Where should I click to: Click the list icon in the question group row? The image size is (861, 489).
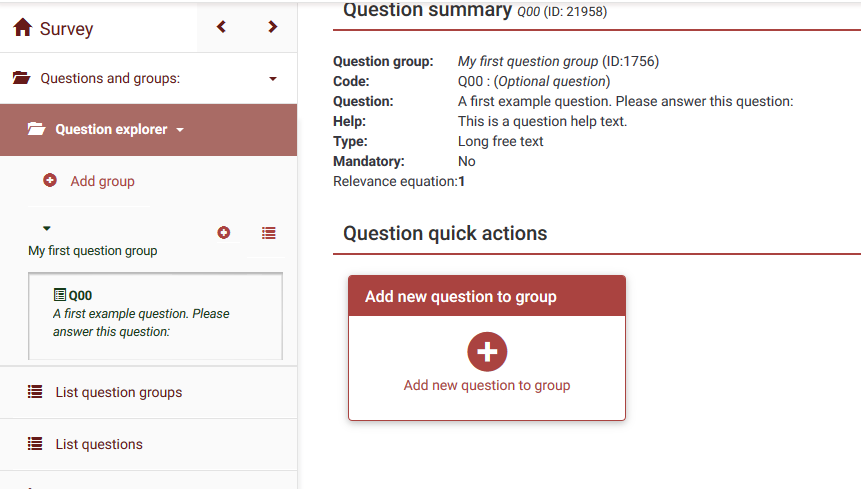(268, 232)
